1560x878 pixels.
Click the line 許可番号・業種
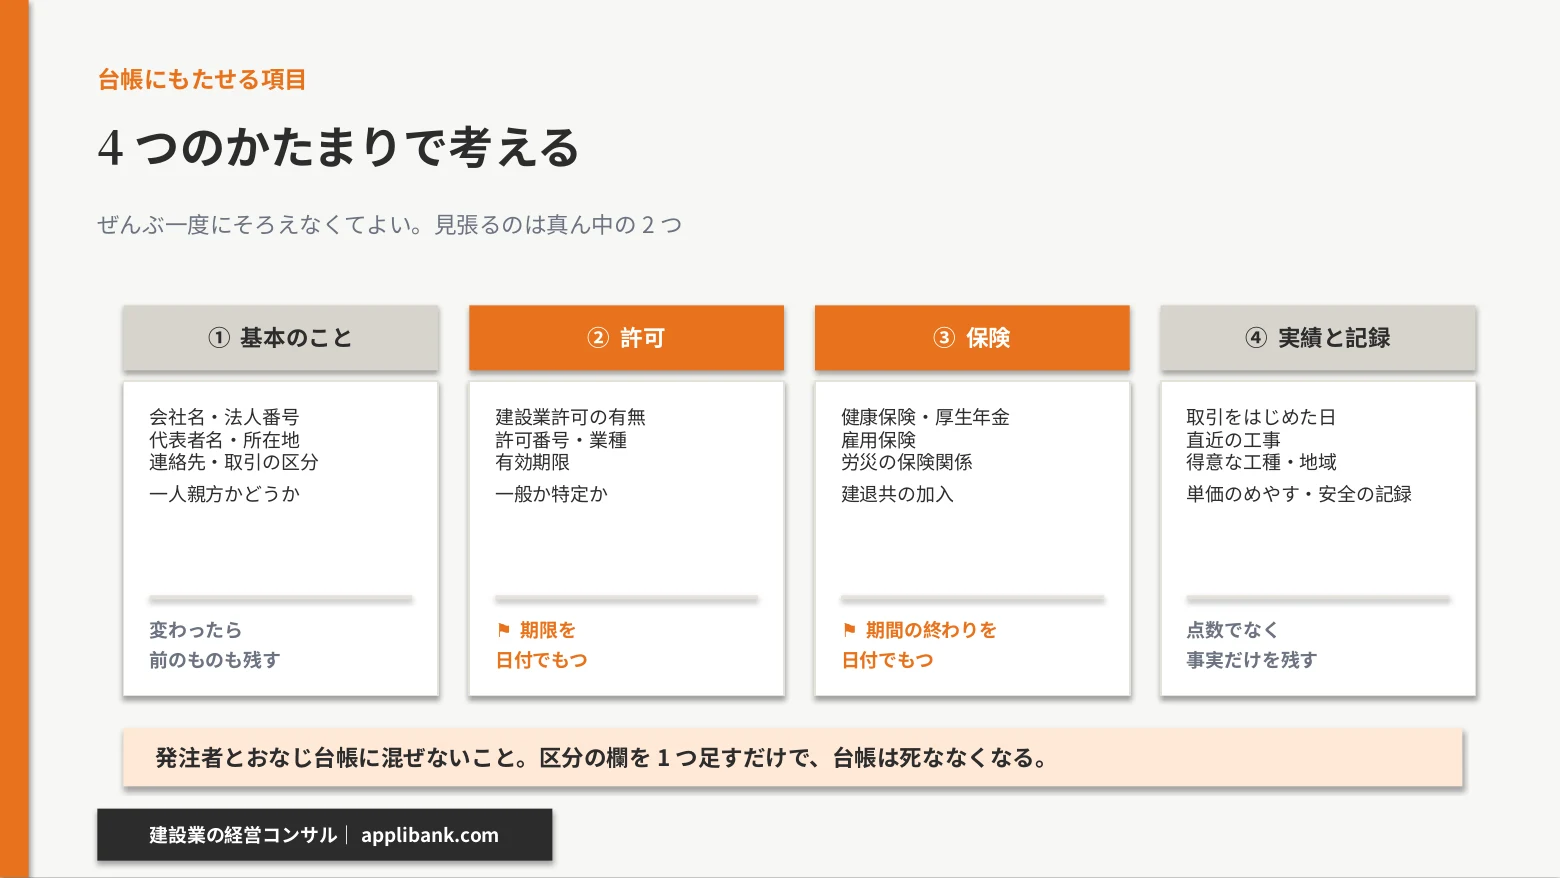pos(561,440)
